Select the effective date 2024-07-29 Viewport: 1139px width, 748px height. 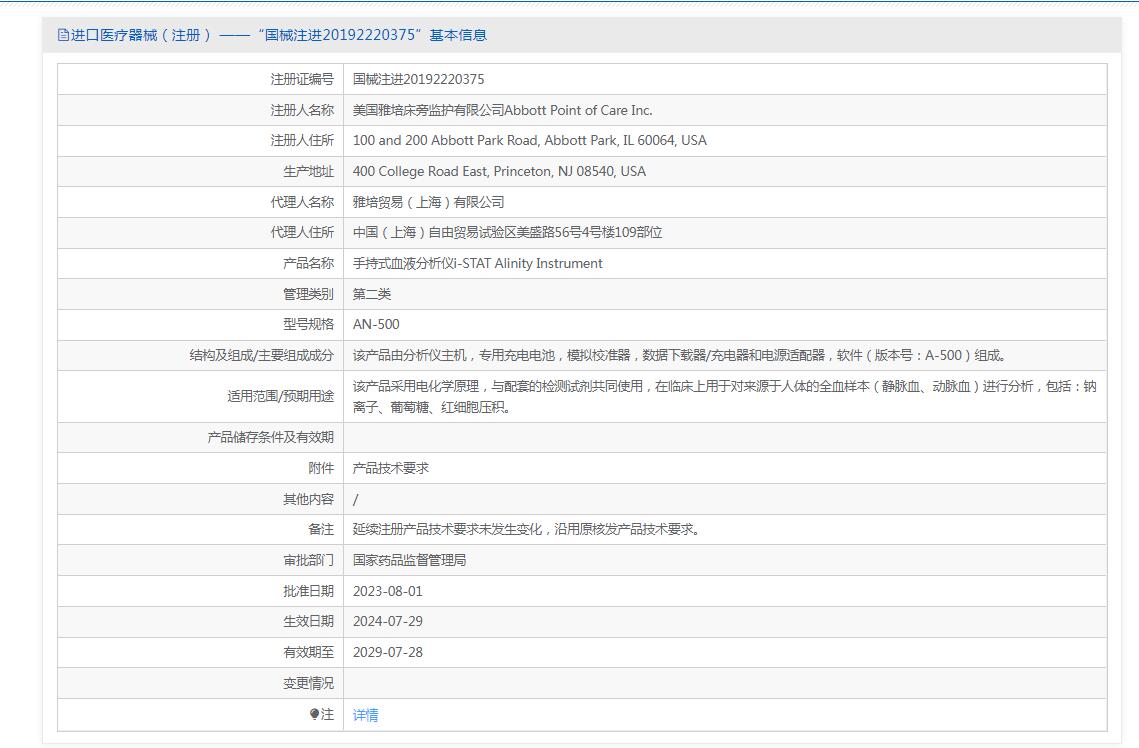coord(388,622)
